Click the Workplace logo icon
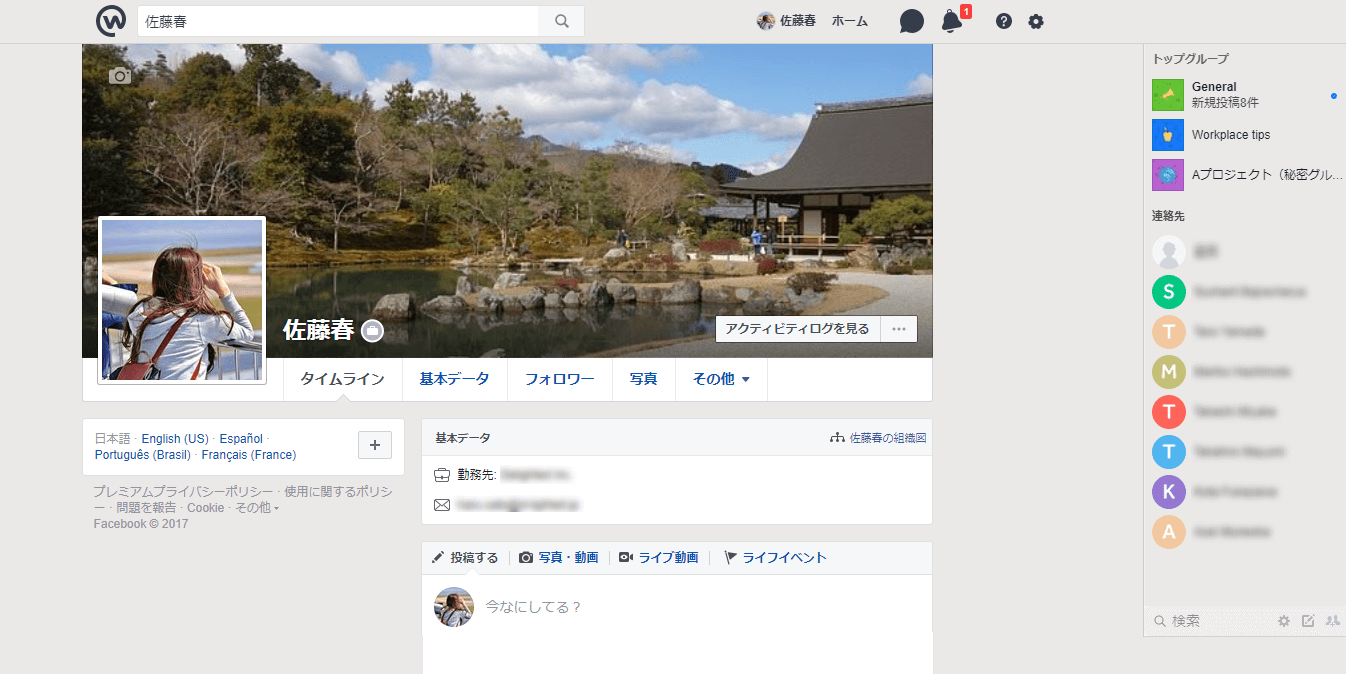Viewport: 1346px width, 674px height. pyautogui.click(x=111, y=21)
